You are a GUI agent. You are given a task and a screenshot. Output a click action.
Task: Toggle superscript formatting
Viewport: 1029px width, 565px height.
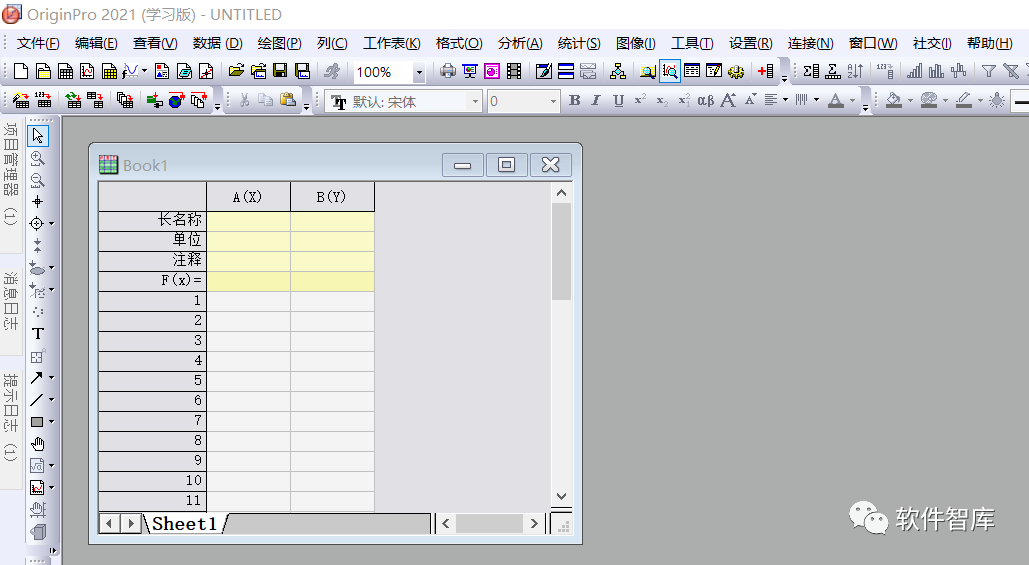click(640, 100)
